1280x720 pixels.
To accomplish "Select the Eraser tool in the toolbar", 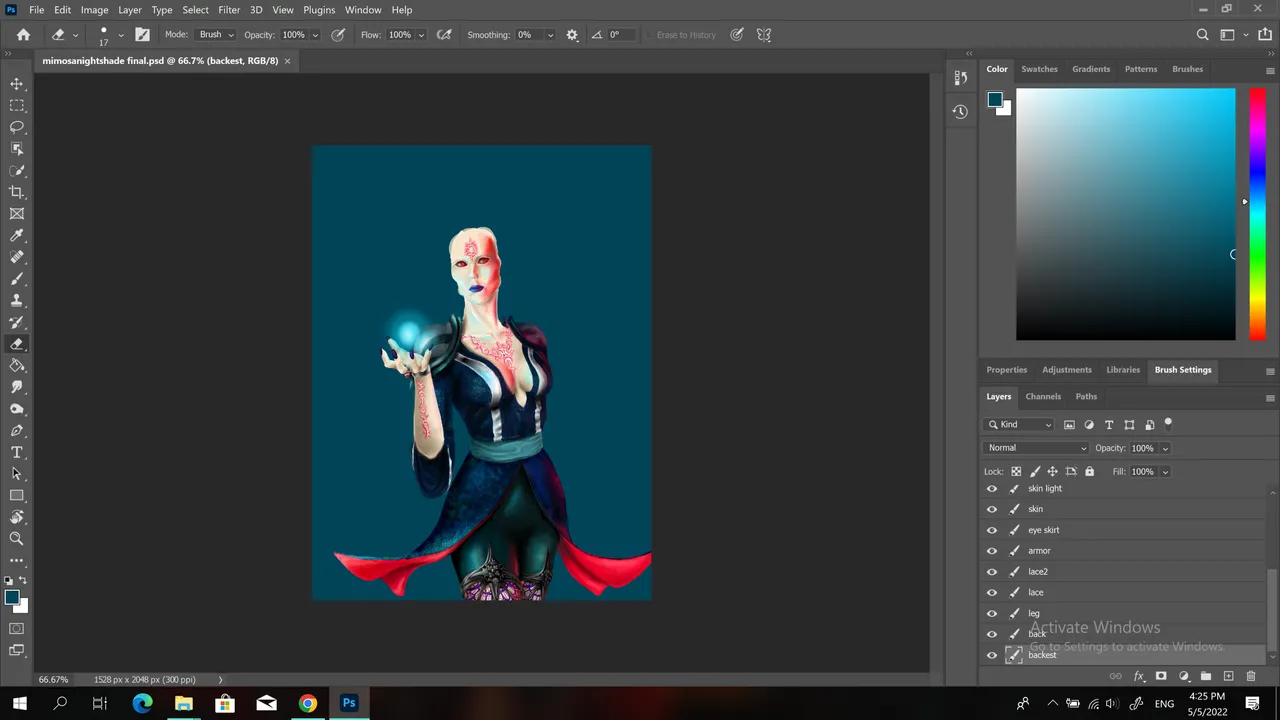I will coord(17,344).
